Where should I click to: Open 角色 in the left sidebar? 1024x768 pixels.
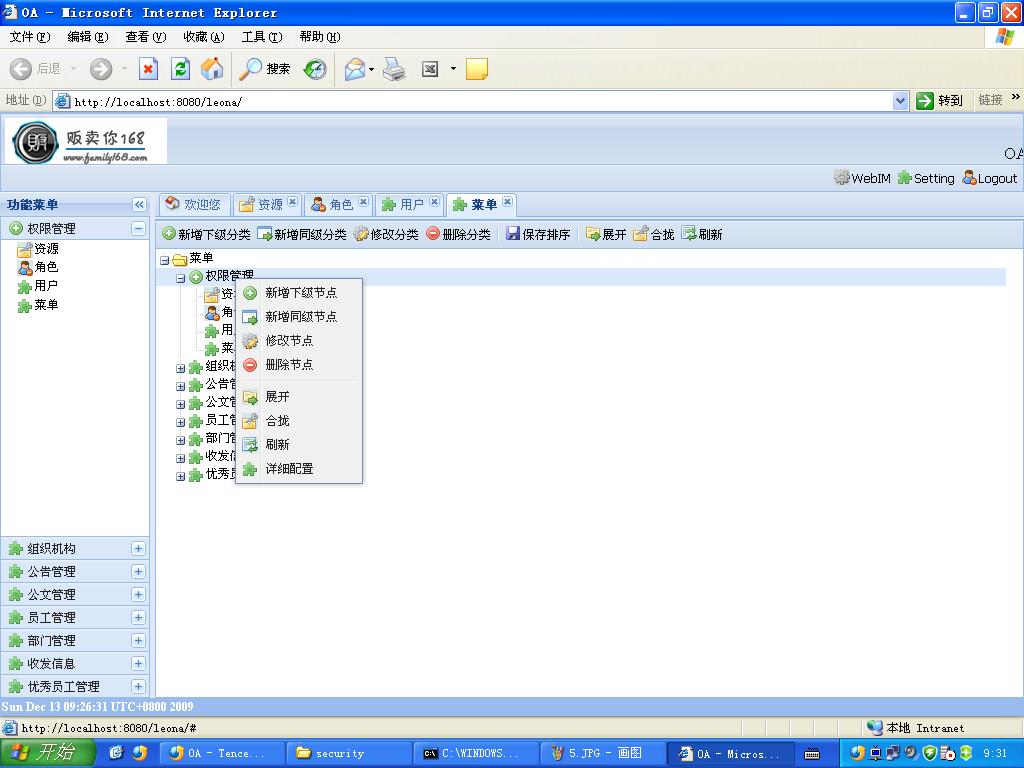click(x=39, y=267)
